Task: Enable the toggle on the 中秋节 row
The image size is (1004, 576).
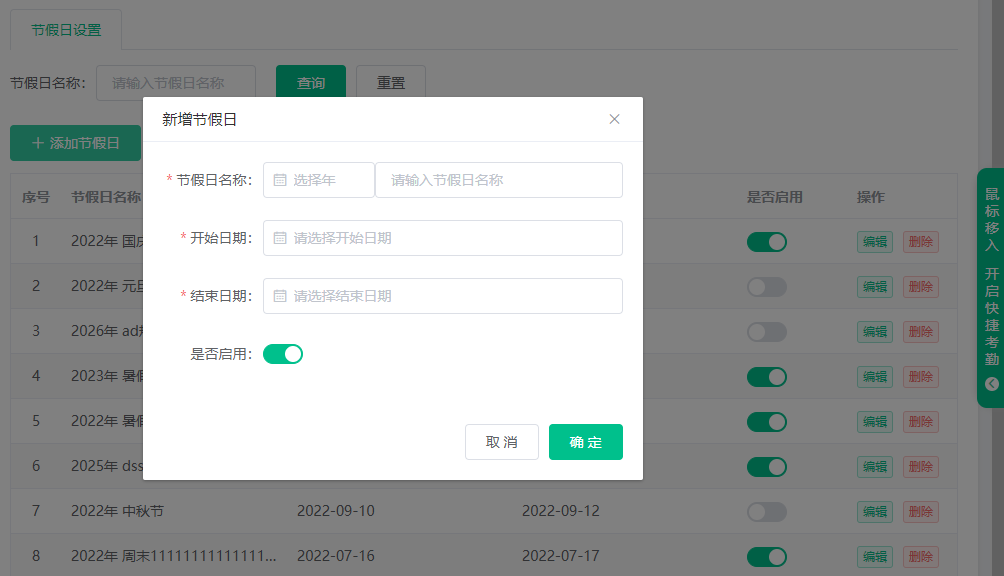Action: (x=767, y=511)
